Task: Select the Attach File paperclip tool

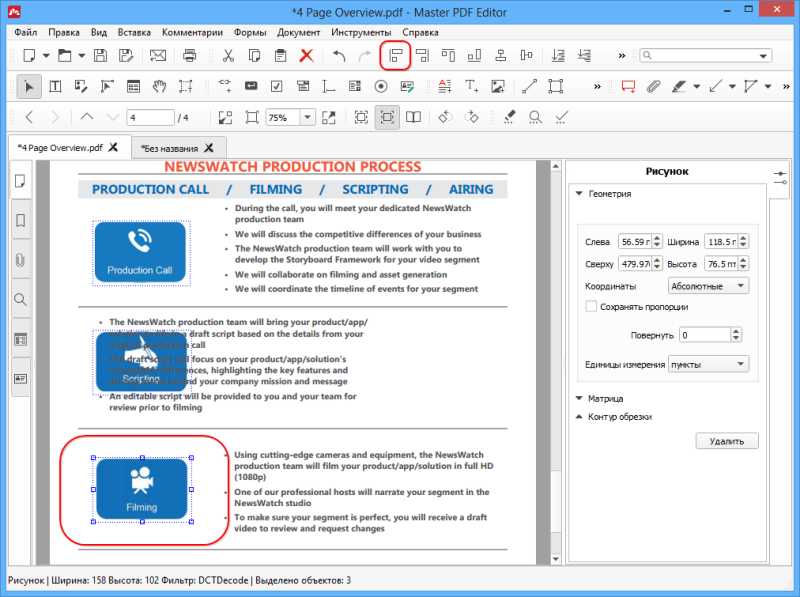Action: [x=653, y=86]
